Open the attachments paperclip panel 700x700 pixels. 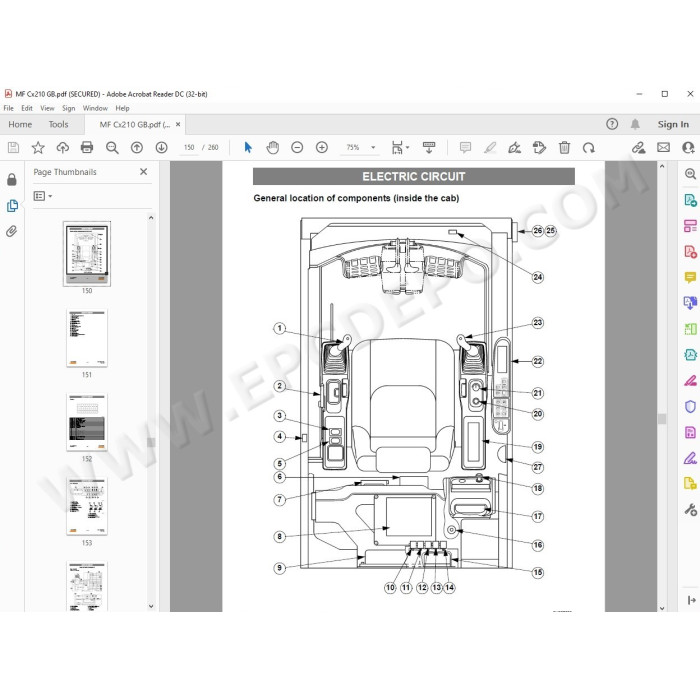pyautogui.click(x=12, y=231)
